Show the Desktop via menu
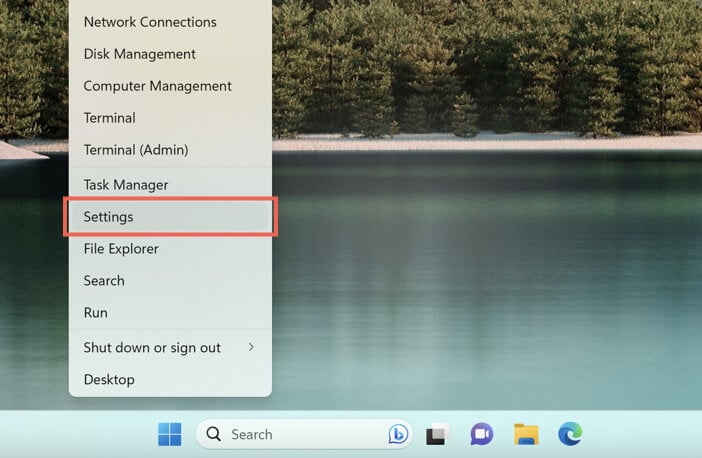Viewport: 702px width, 458px height. click(x=170, y=380)
